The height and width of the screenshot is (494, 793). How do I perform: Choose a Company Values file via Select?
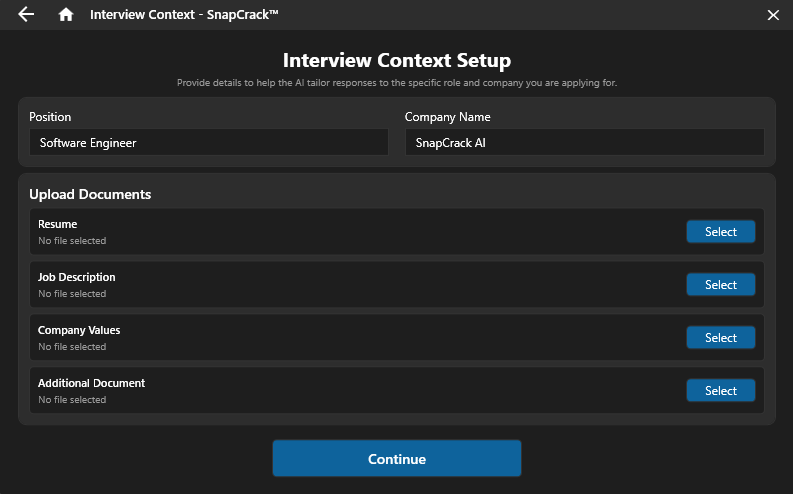click(720, 338)
